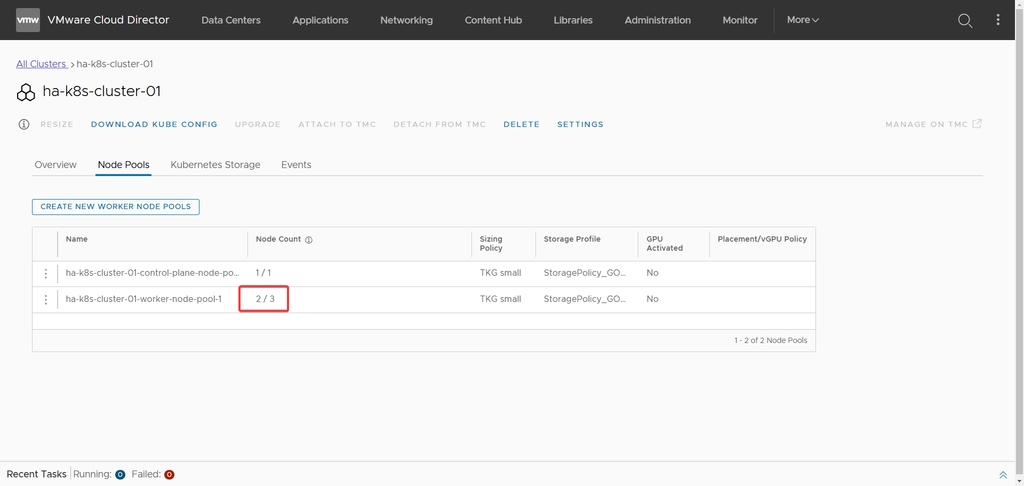Click the info icon beside Resize
Screen dimensions: 1024x486
tap(24, 125)
